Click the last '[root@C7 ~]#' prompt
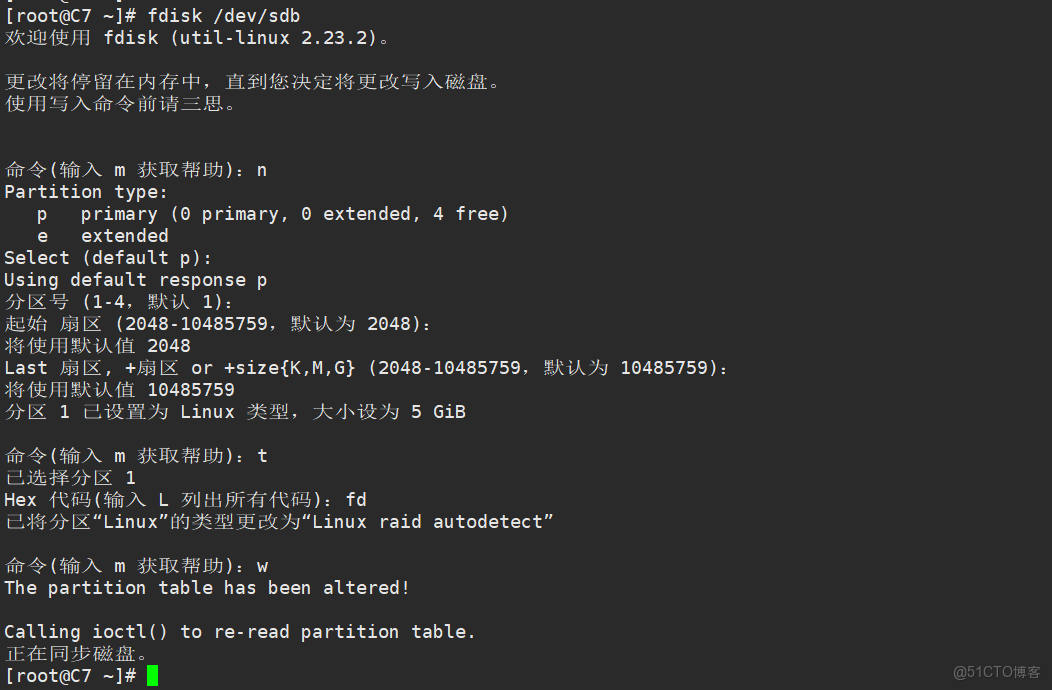The width and height of the screenshot is (1052, 690). click(70, 676)
